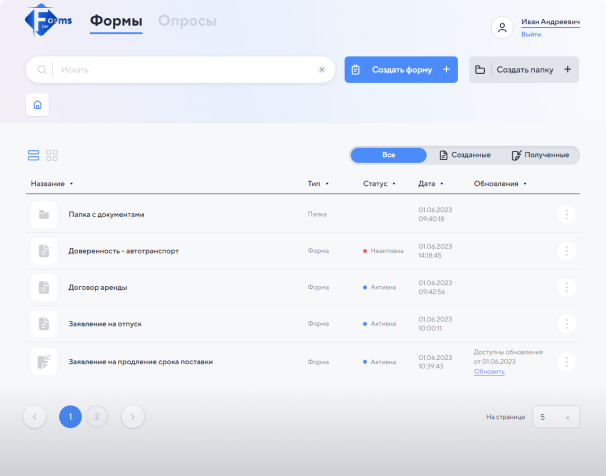The width and height of the screenshot is (606, 476).
Task: Go to page 2
Action: click(97, 417)
